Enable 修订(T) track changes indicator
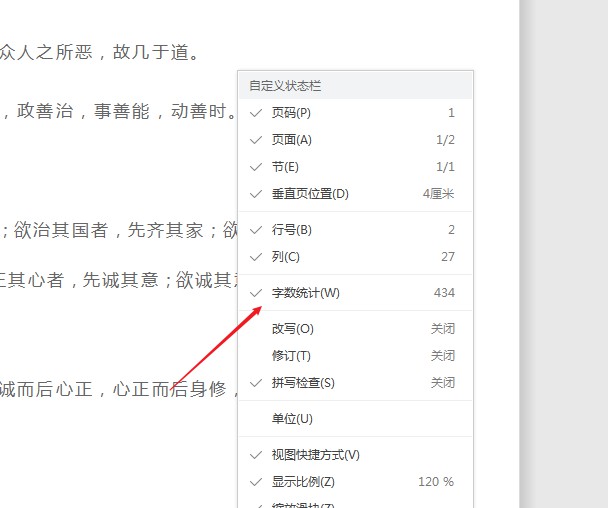 (355, 356)
